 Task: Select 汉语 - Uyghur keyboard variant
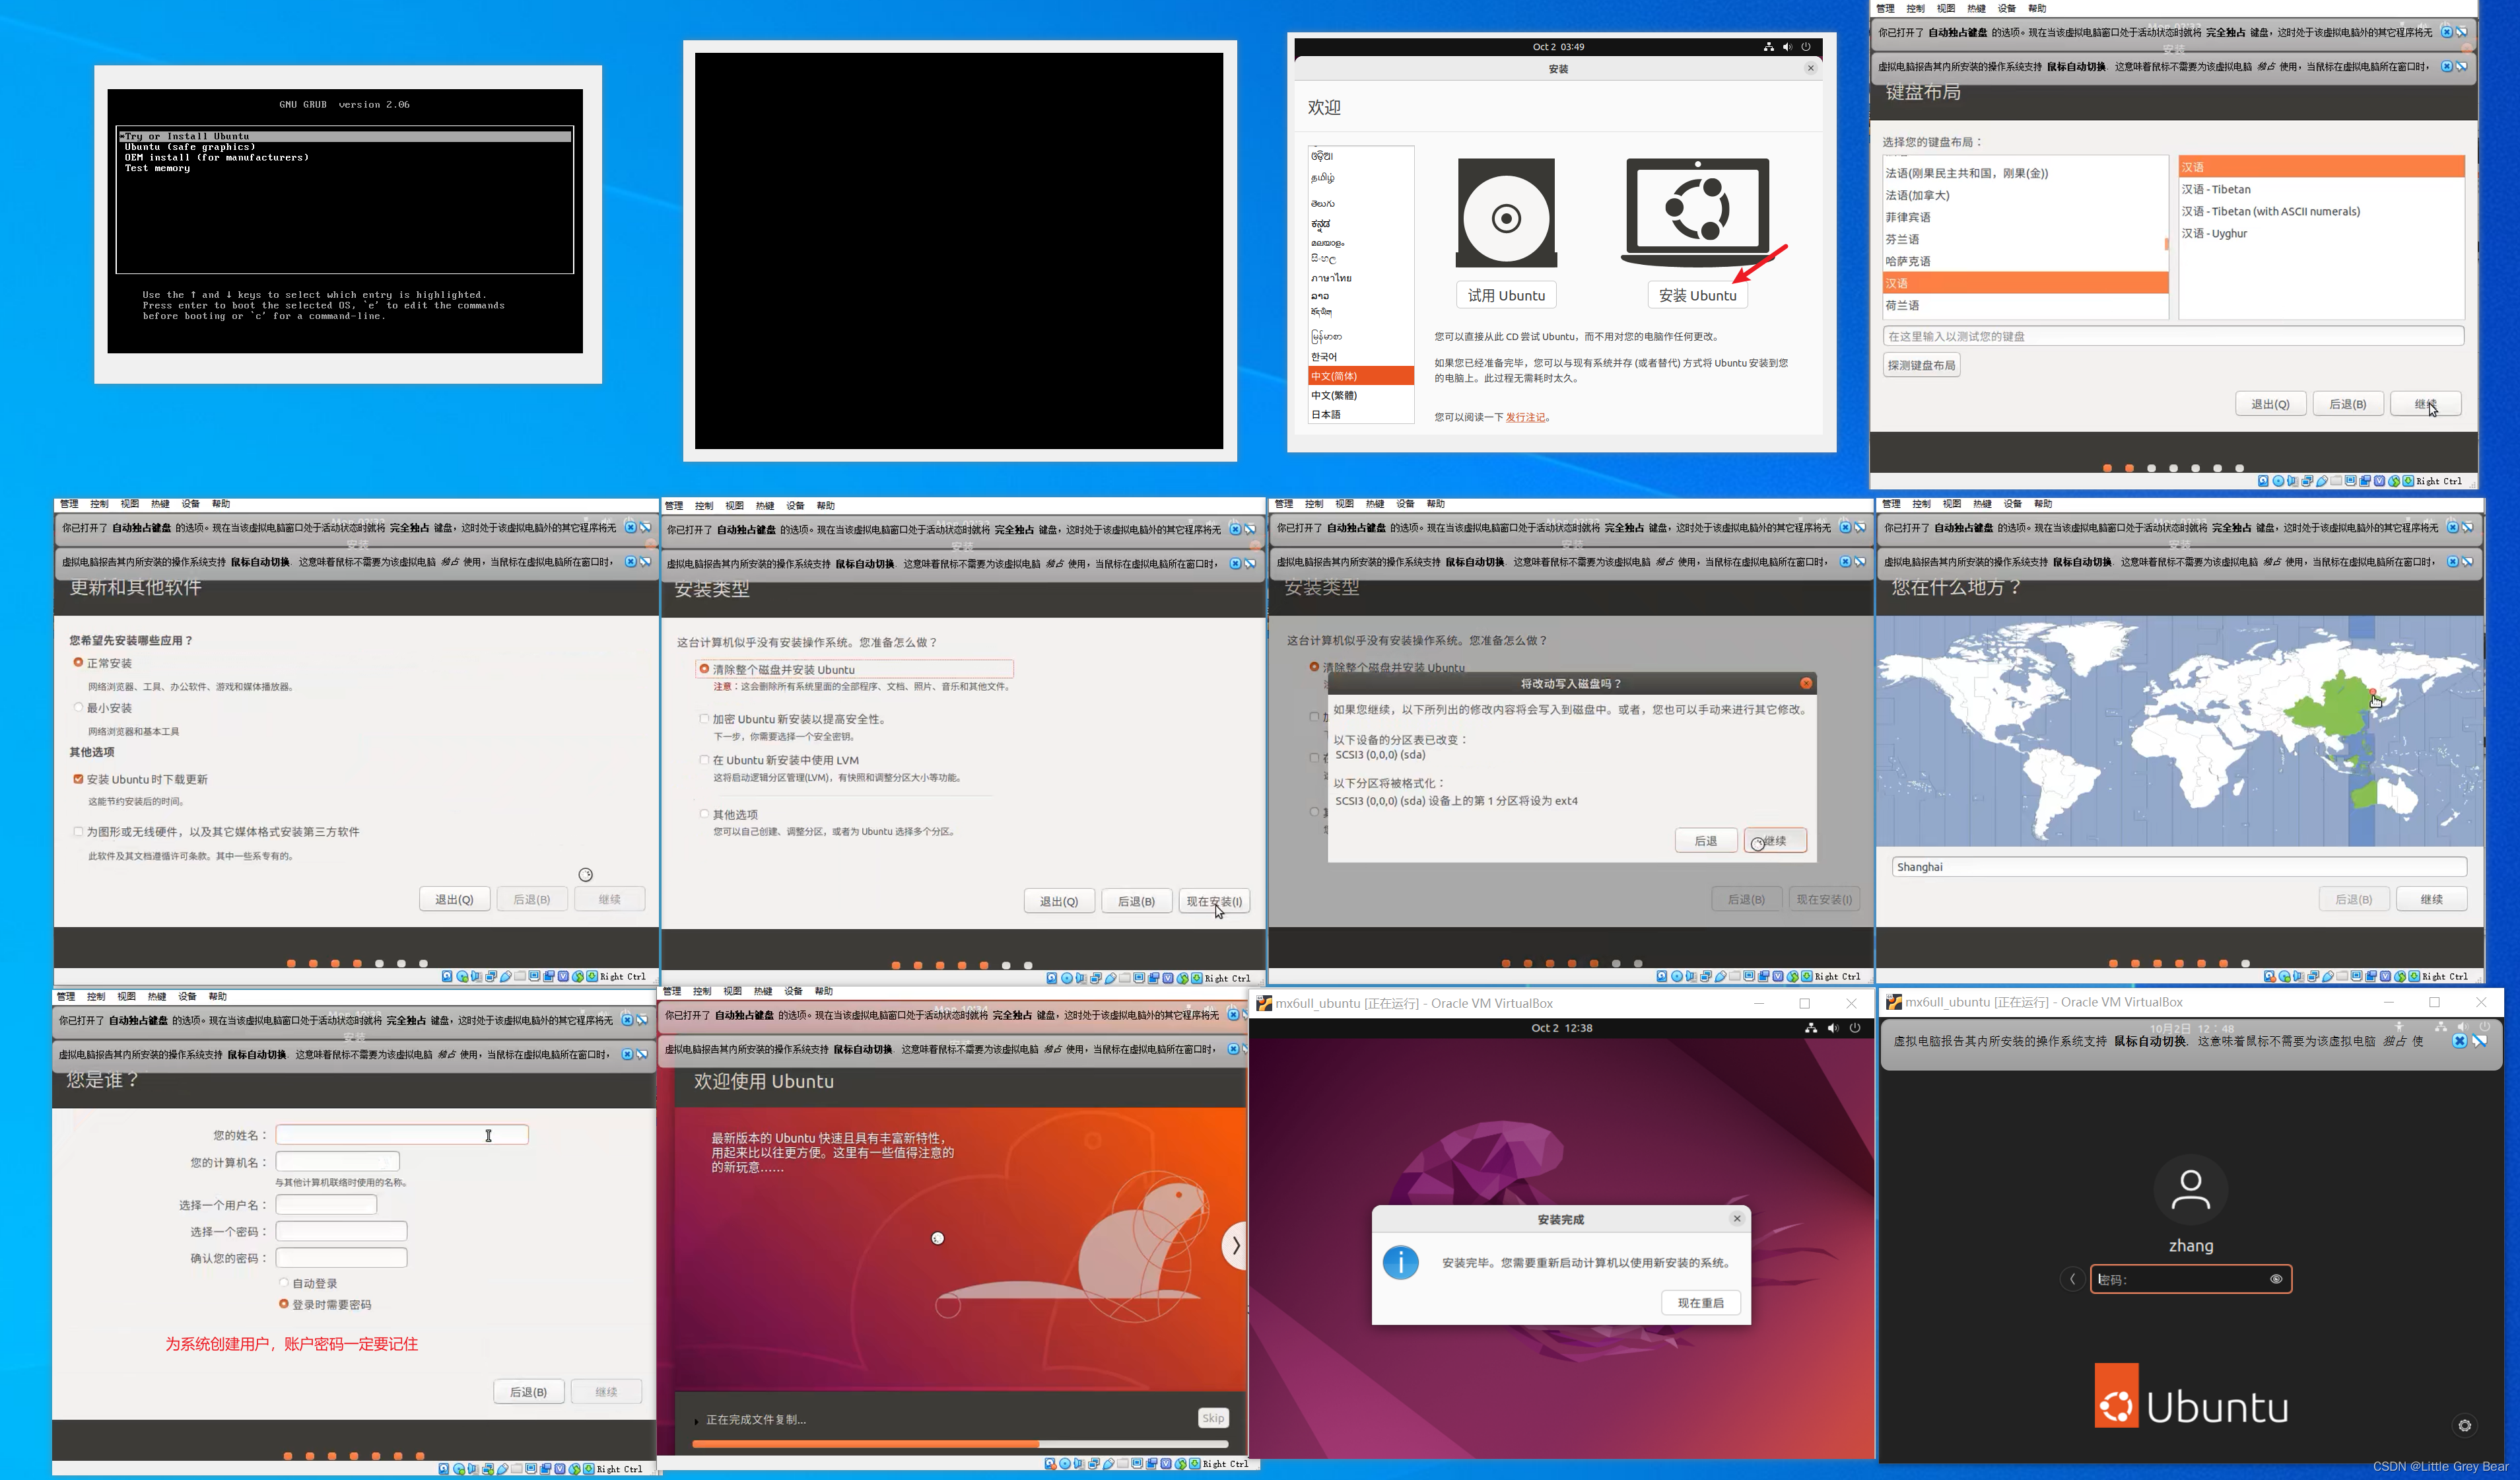(2321, 233)
